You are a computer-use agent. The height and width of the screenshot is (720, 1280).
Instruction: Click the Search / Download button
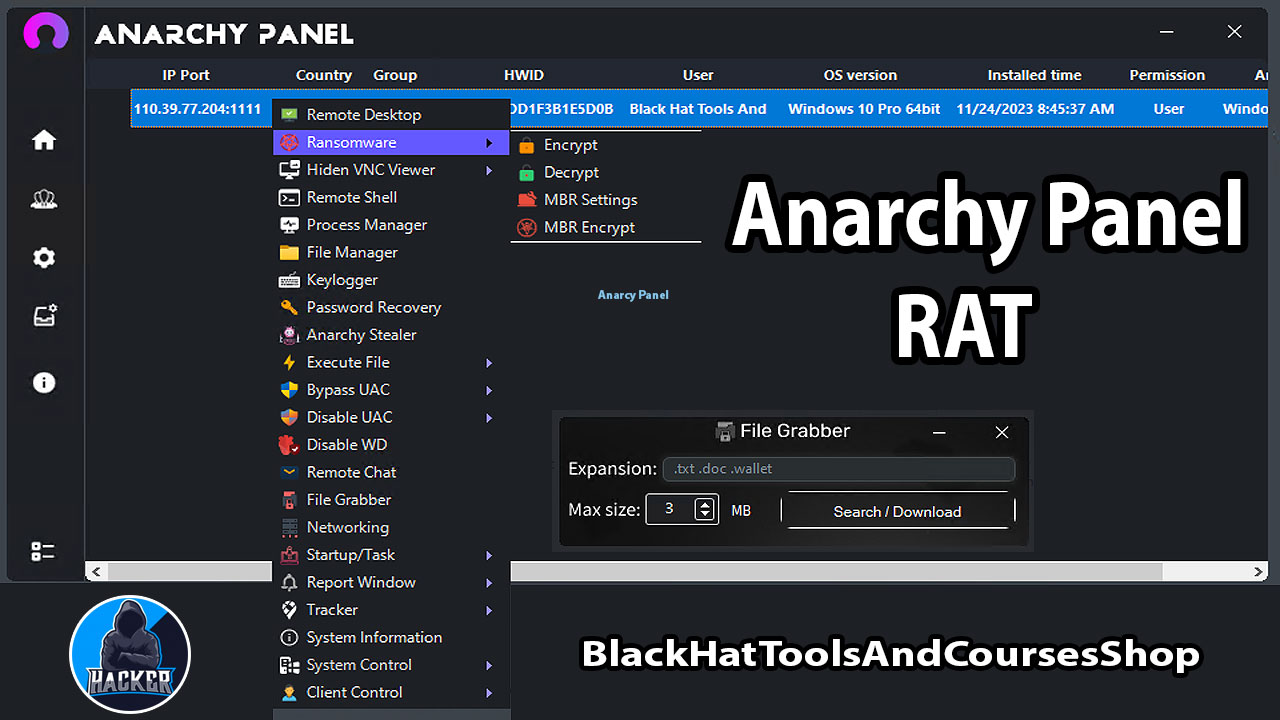pyautogui.click(x=899, y=511)
